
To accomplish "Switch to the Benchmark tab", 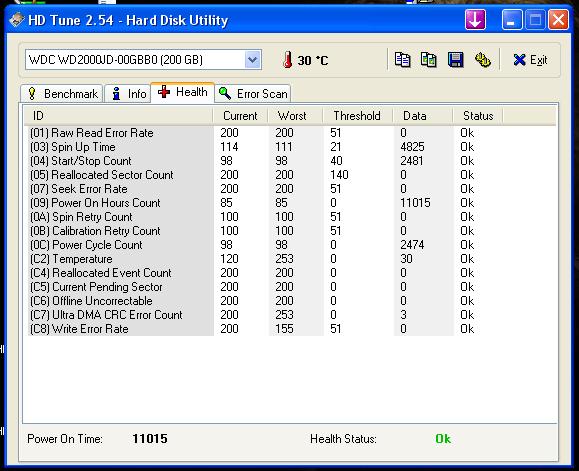I will [62, 94].
